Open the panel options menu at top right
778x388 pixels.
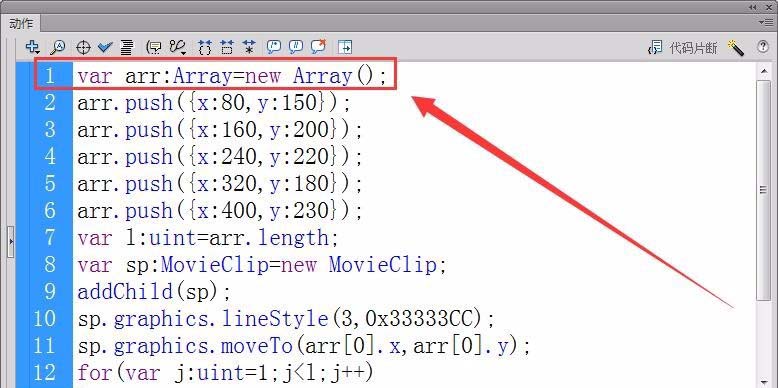766,22
